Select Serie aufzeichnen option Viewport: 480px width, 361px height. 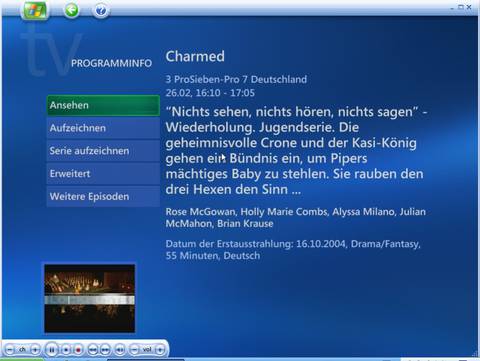[x=103, y=151]
